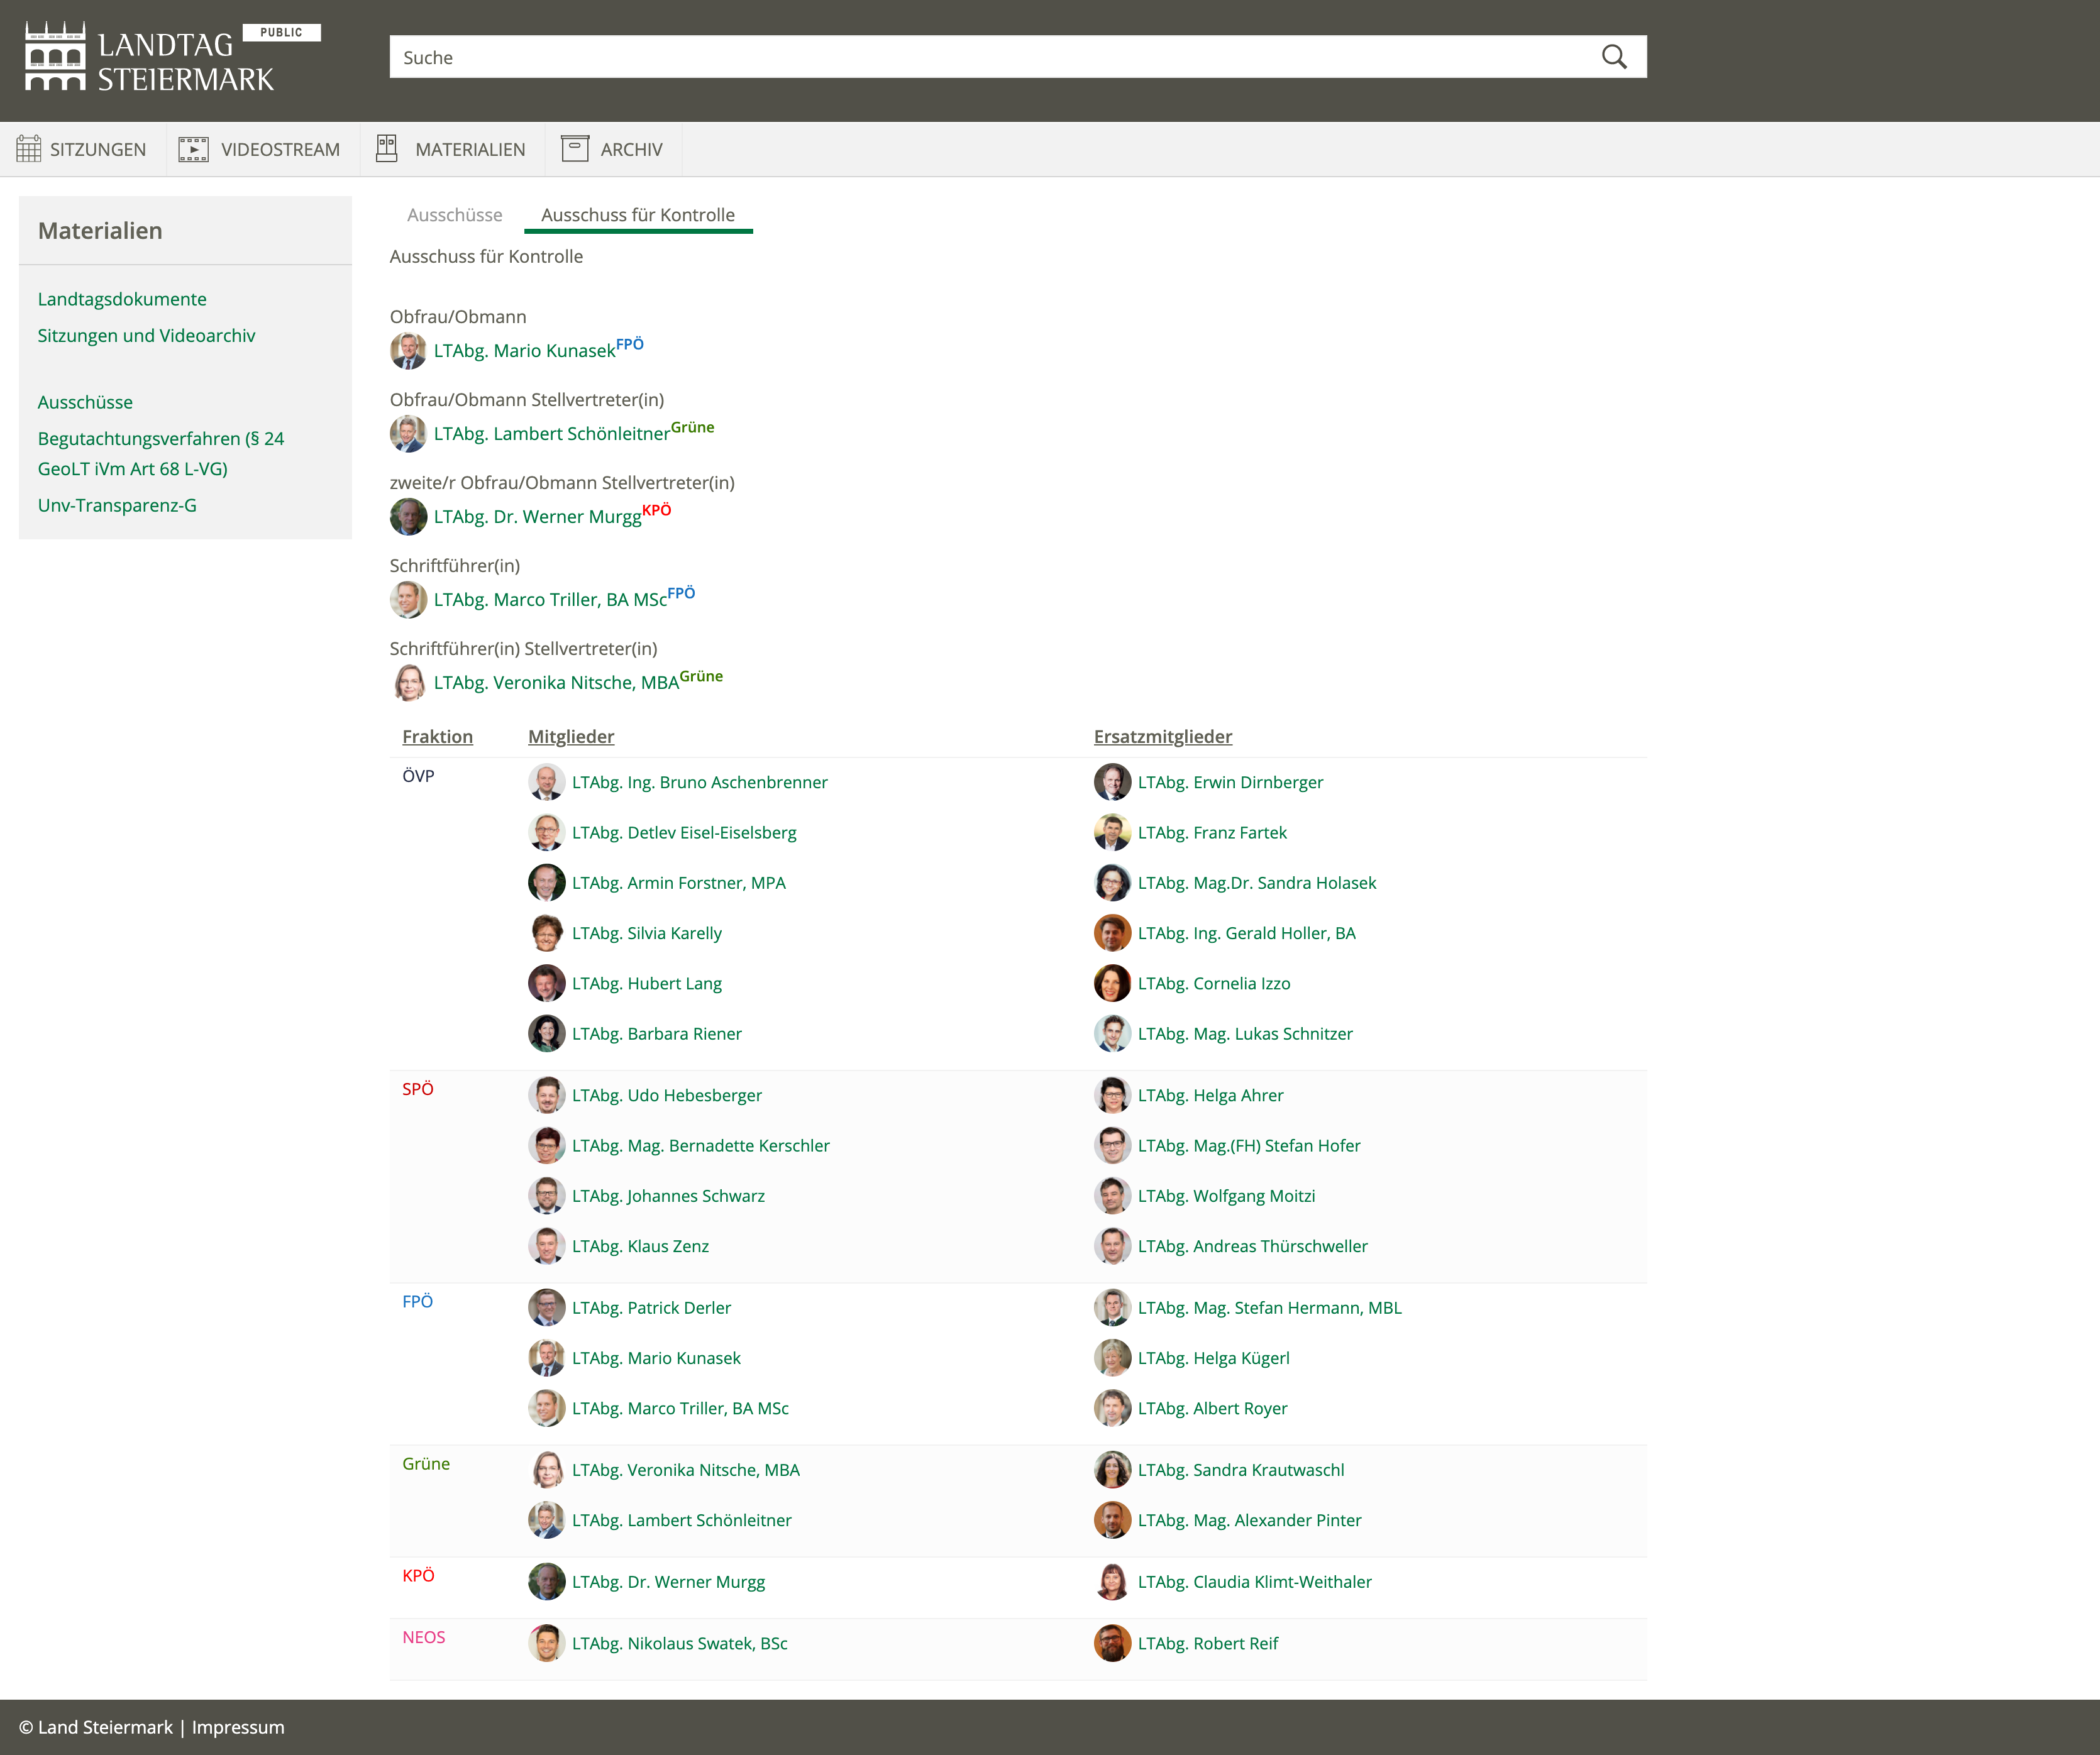
Task: Click Mario Kunasek's Obmann portrait
Action: (x=408, y=351)
